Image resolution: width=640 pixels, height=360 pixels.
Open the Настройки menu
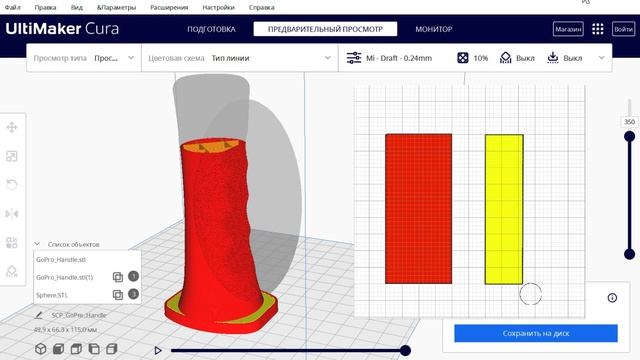(218, 7)
